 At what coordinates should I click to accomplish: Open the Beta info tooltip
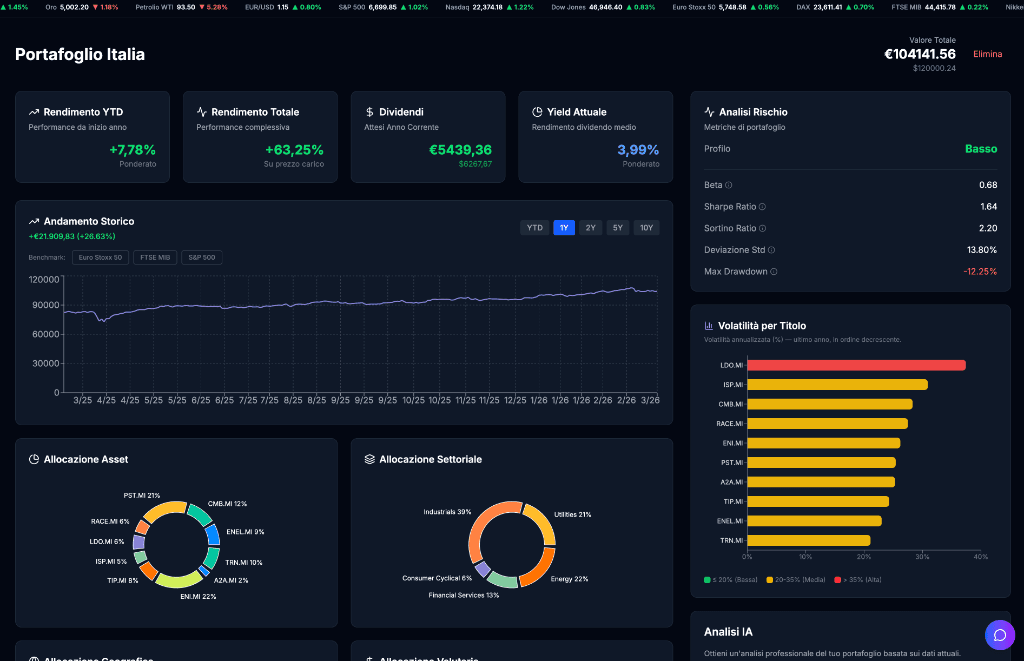click(x=728, y=185)
